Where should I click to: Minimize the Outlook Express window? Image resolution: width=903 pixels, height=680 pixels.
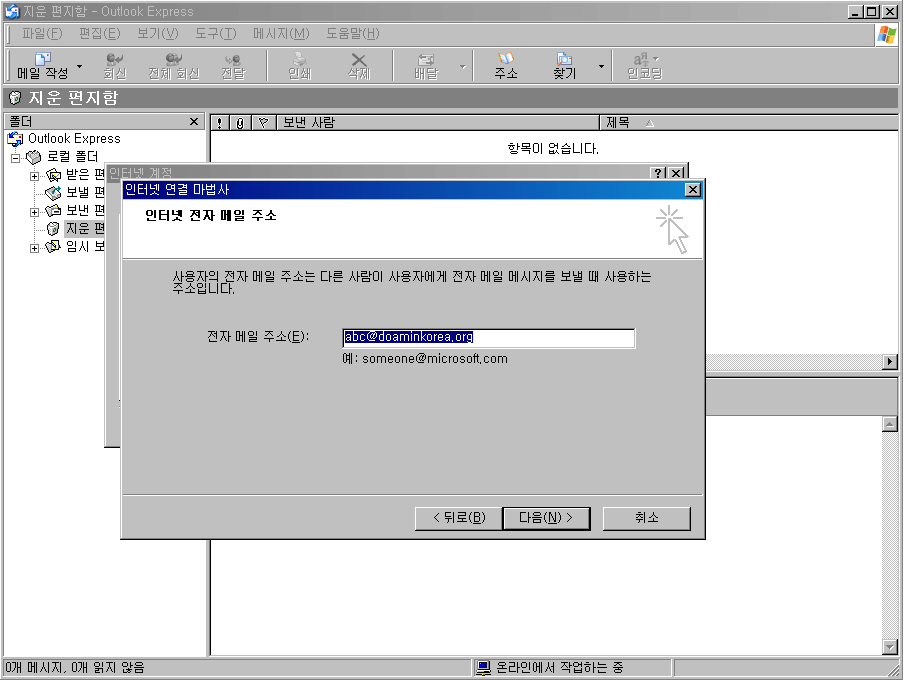[x=856, y=12]
